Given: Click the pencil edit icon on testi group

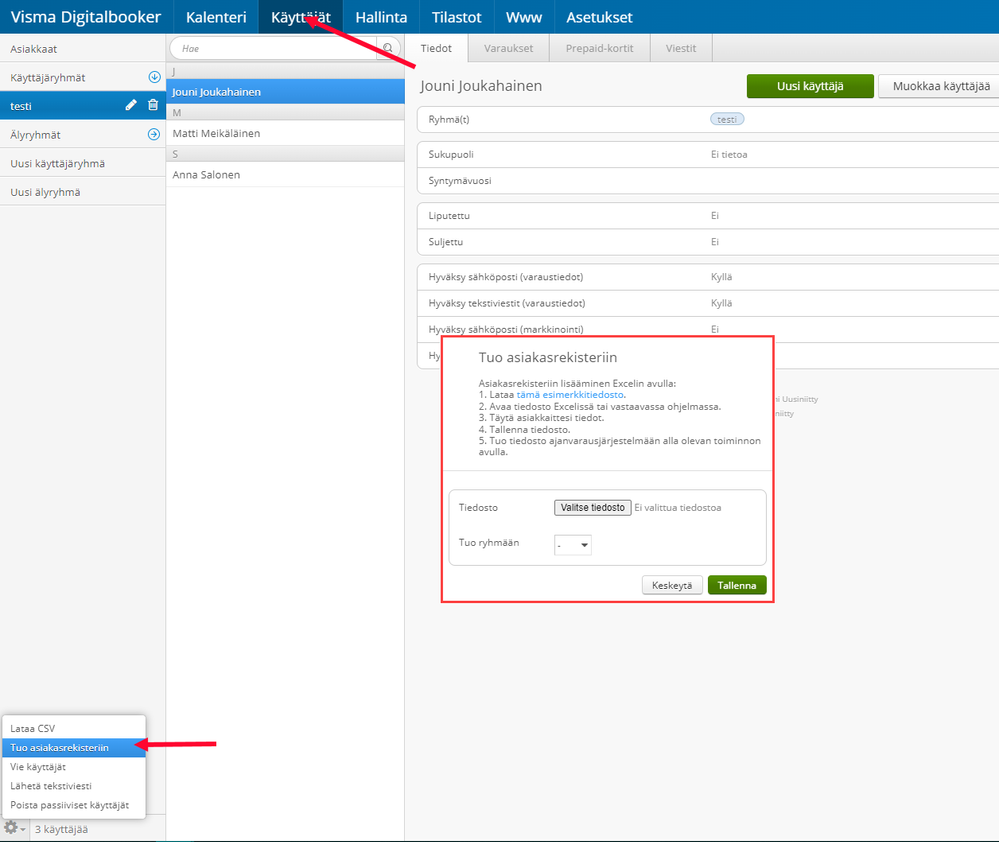Looking at the screenshot, I should [x=131, y=105].
